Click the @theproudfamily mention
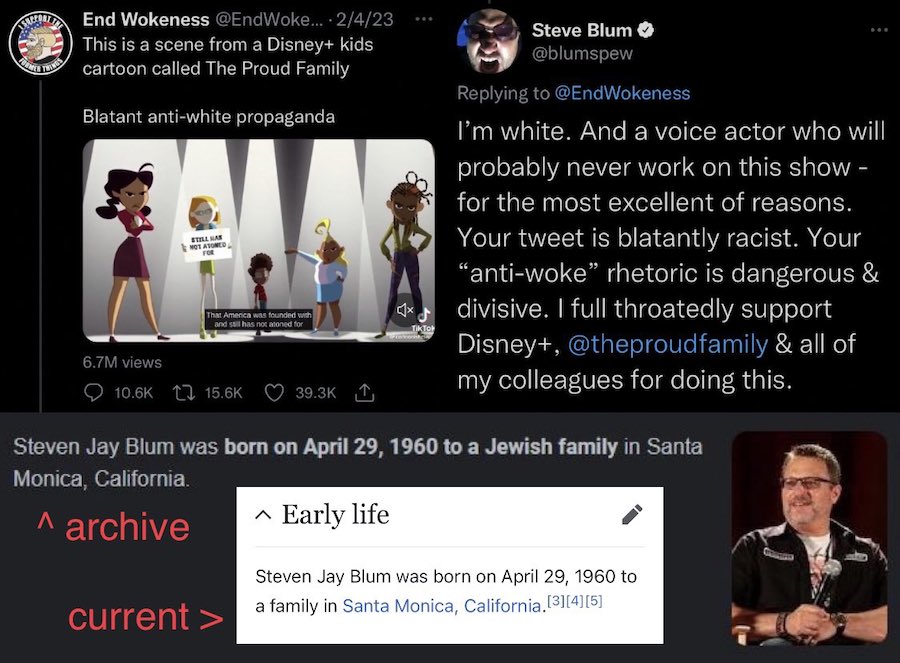The image size is (900, 663). click(668, 344)
